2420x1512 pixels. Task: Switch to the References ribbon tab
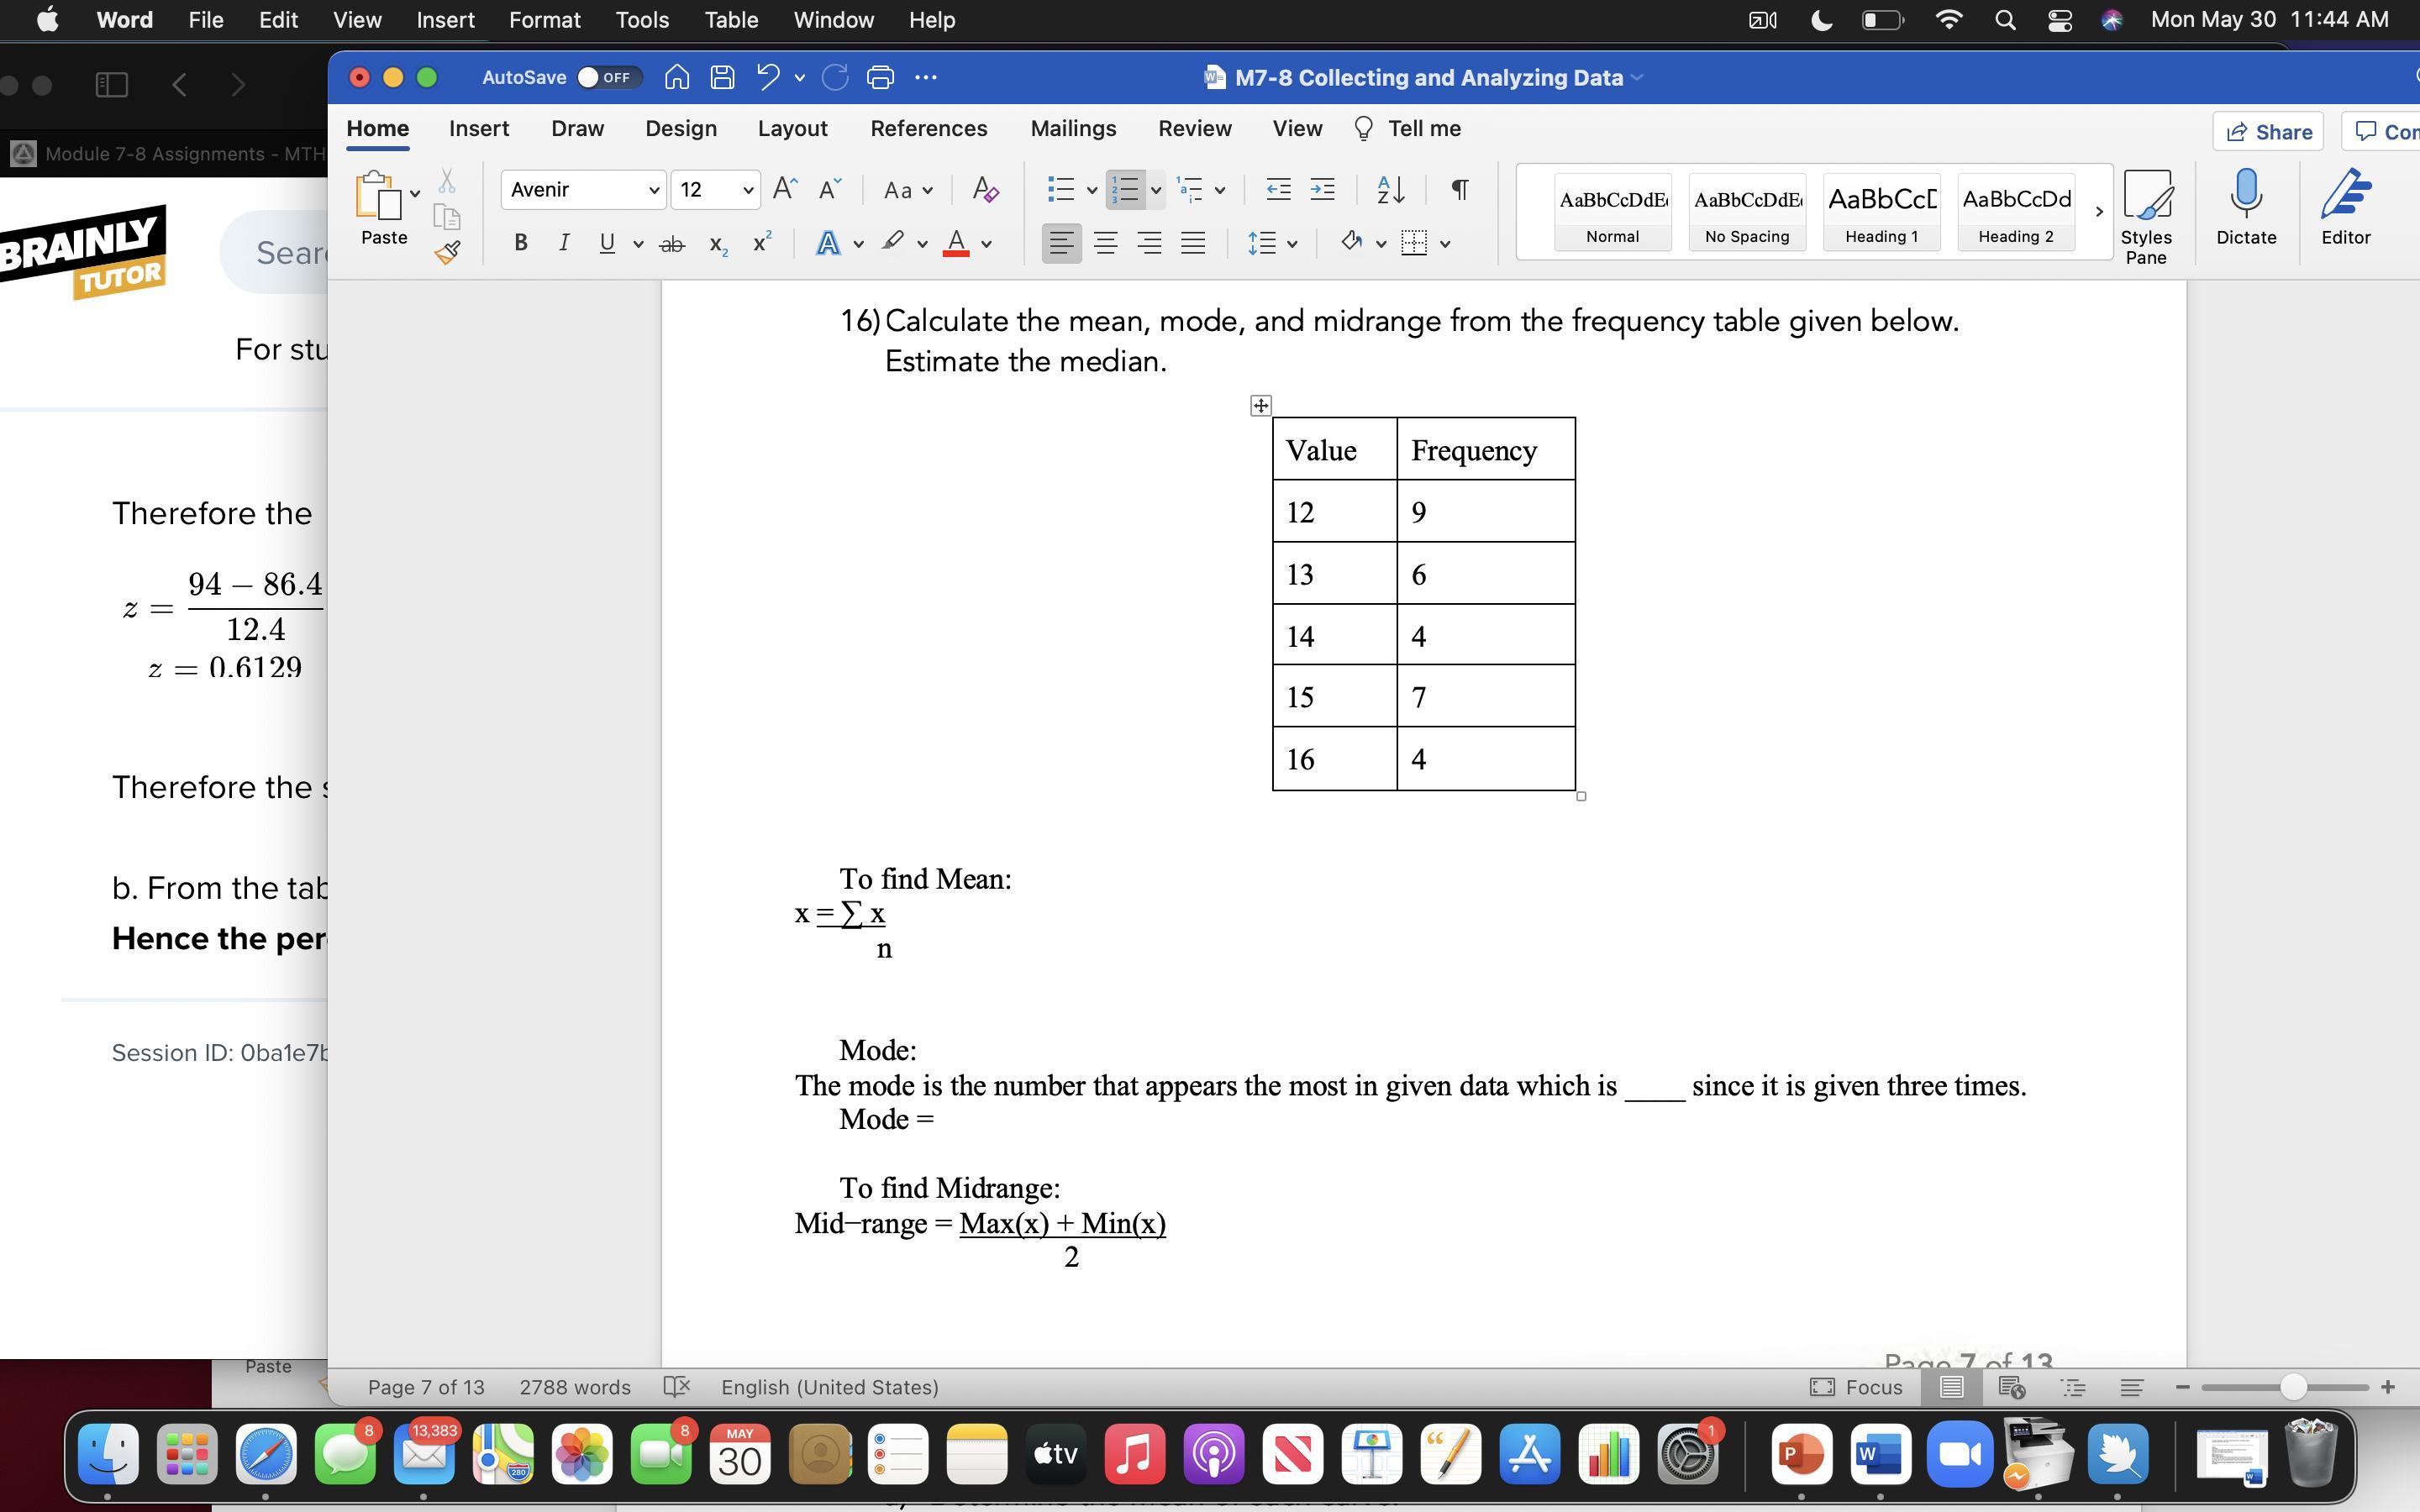point(928,129)
